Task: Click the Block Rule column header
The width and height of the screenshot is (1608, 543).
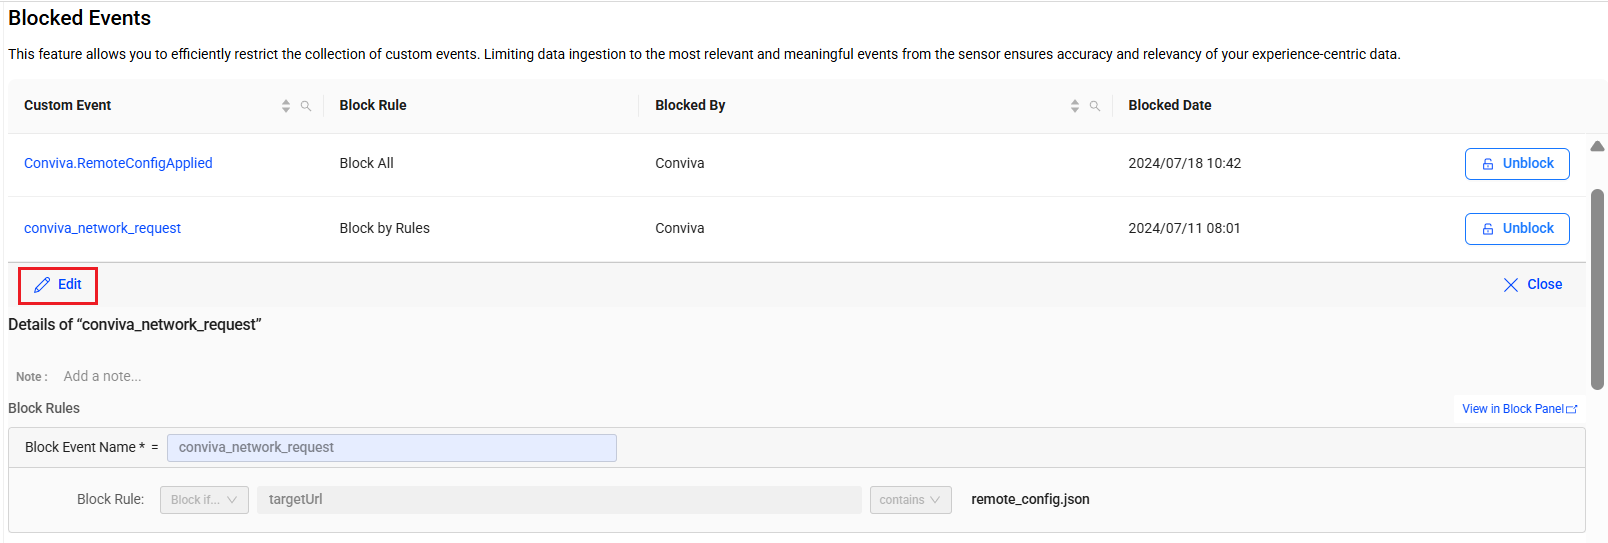Action: (373, 106)
